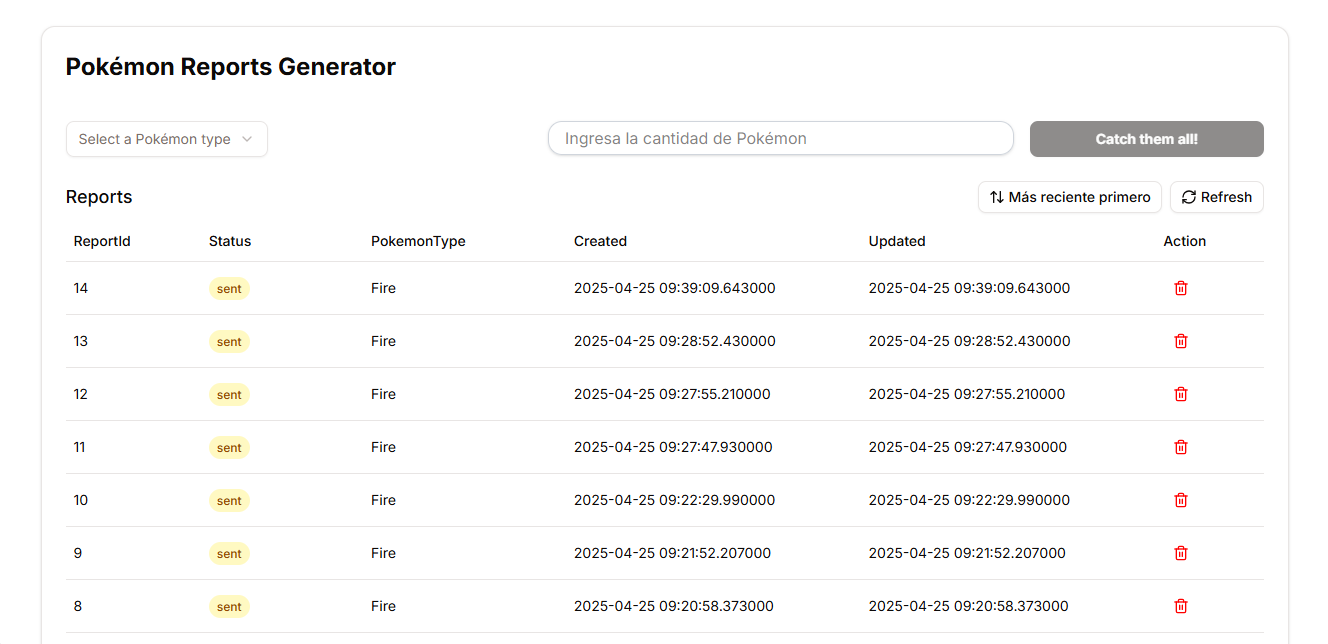Focus the Pokémon quantity input field
The height and width of the screenshot is (644, 1328).
click(780, 139)
